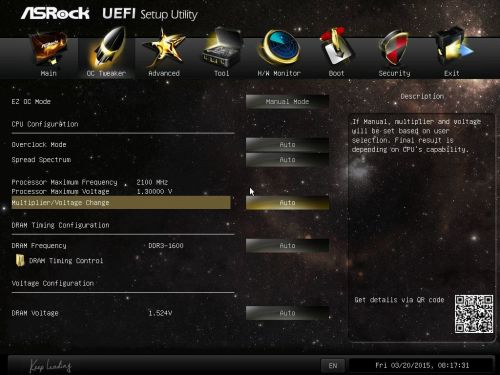Click the Exit tab label

pyautogui.click(x=452, y=73)
